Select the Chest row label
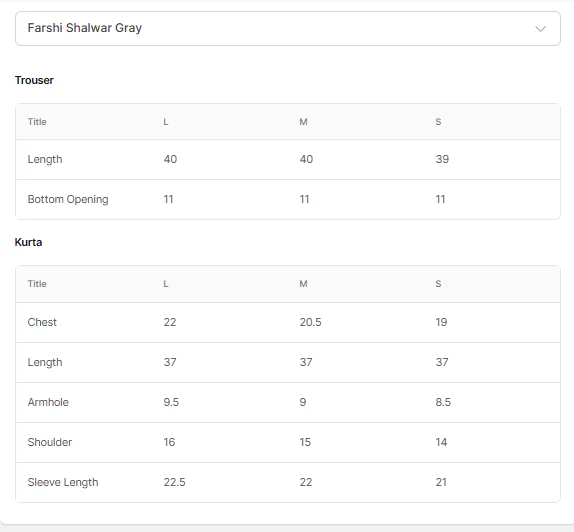Screen dimensions: 574x532 42,322
